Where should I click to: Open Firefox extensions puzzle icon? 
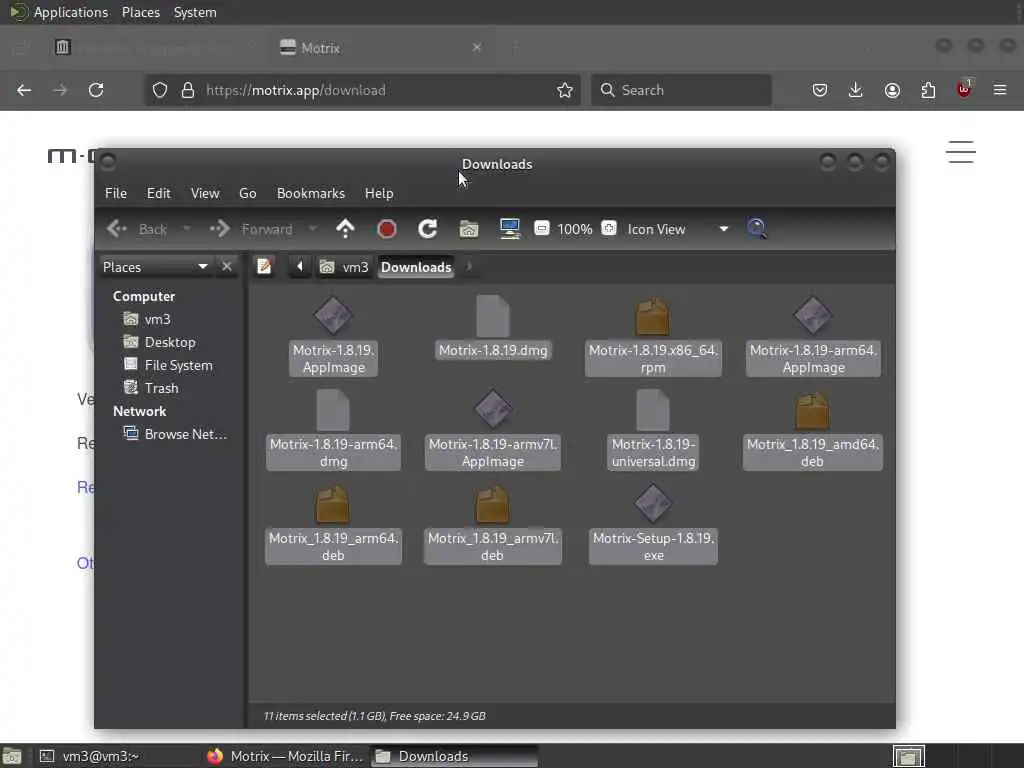pos(928,90)
